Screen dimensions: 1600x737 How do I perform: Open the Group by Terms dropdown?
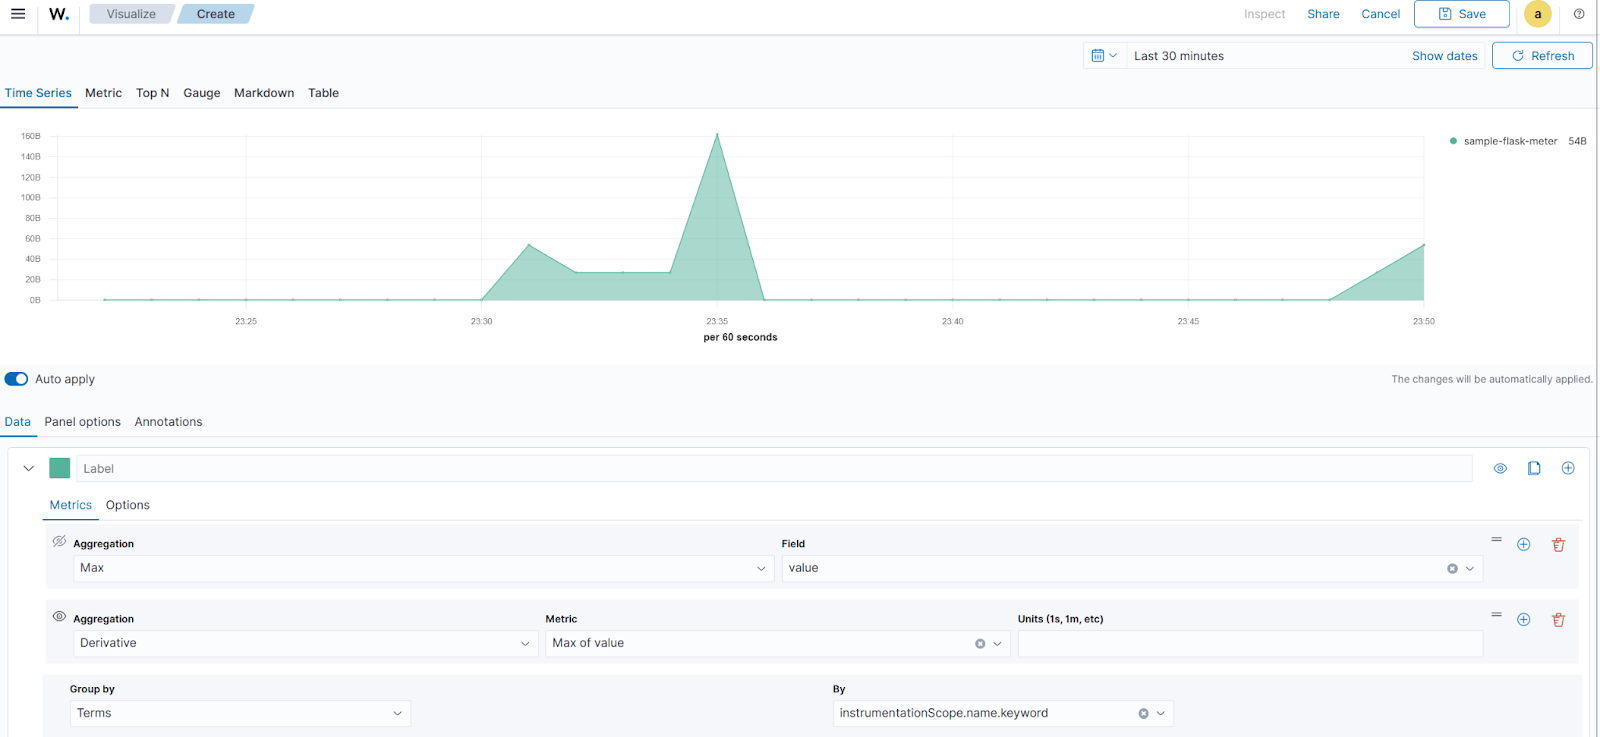tap(240, 713)
